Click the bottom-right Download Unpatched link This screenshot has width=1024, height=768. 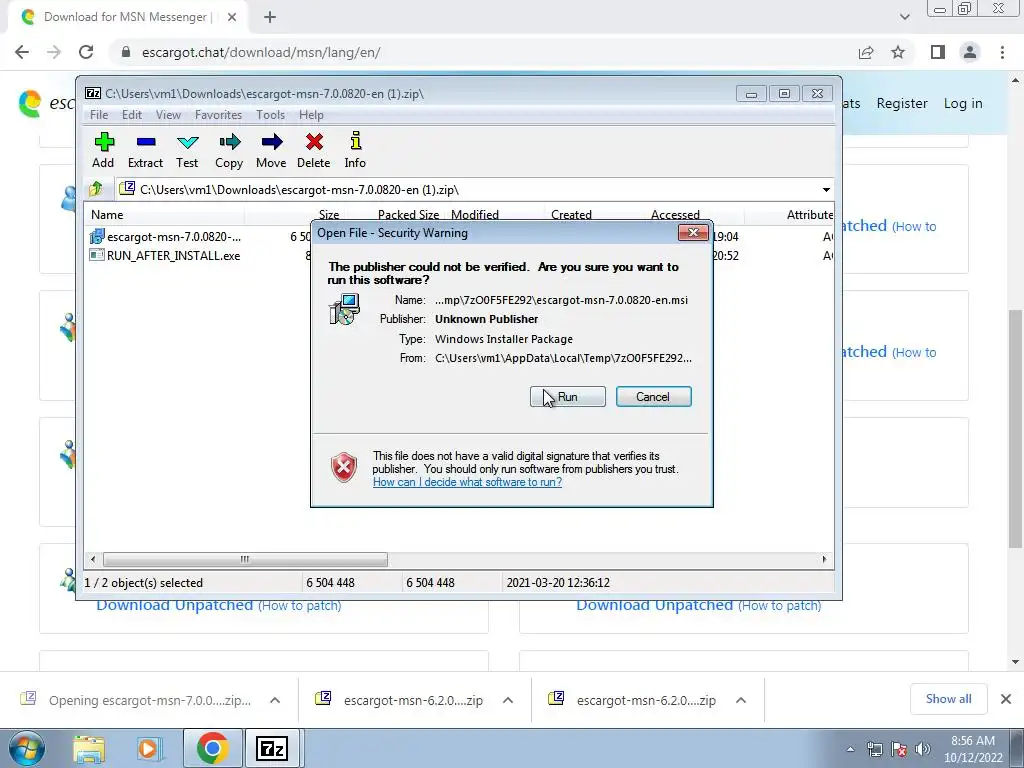coord(654,605)
